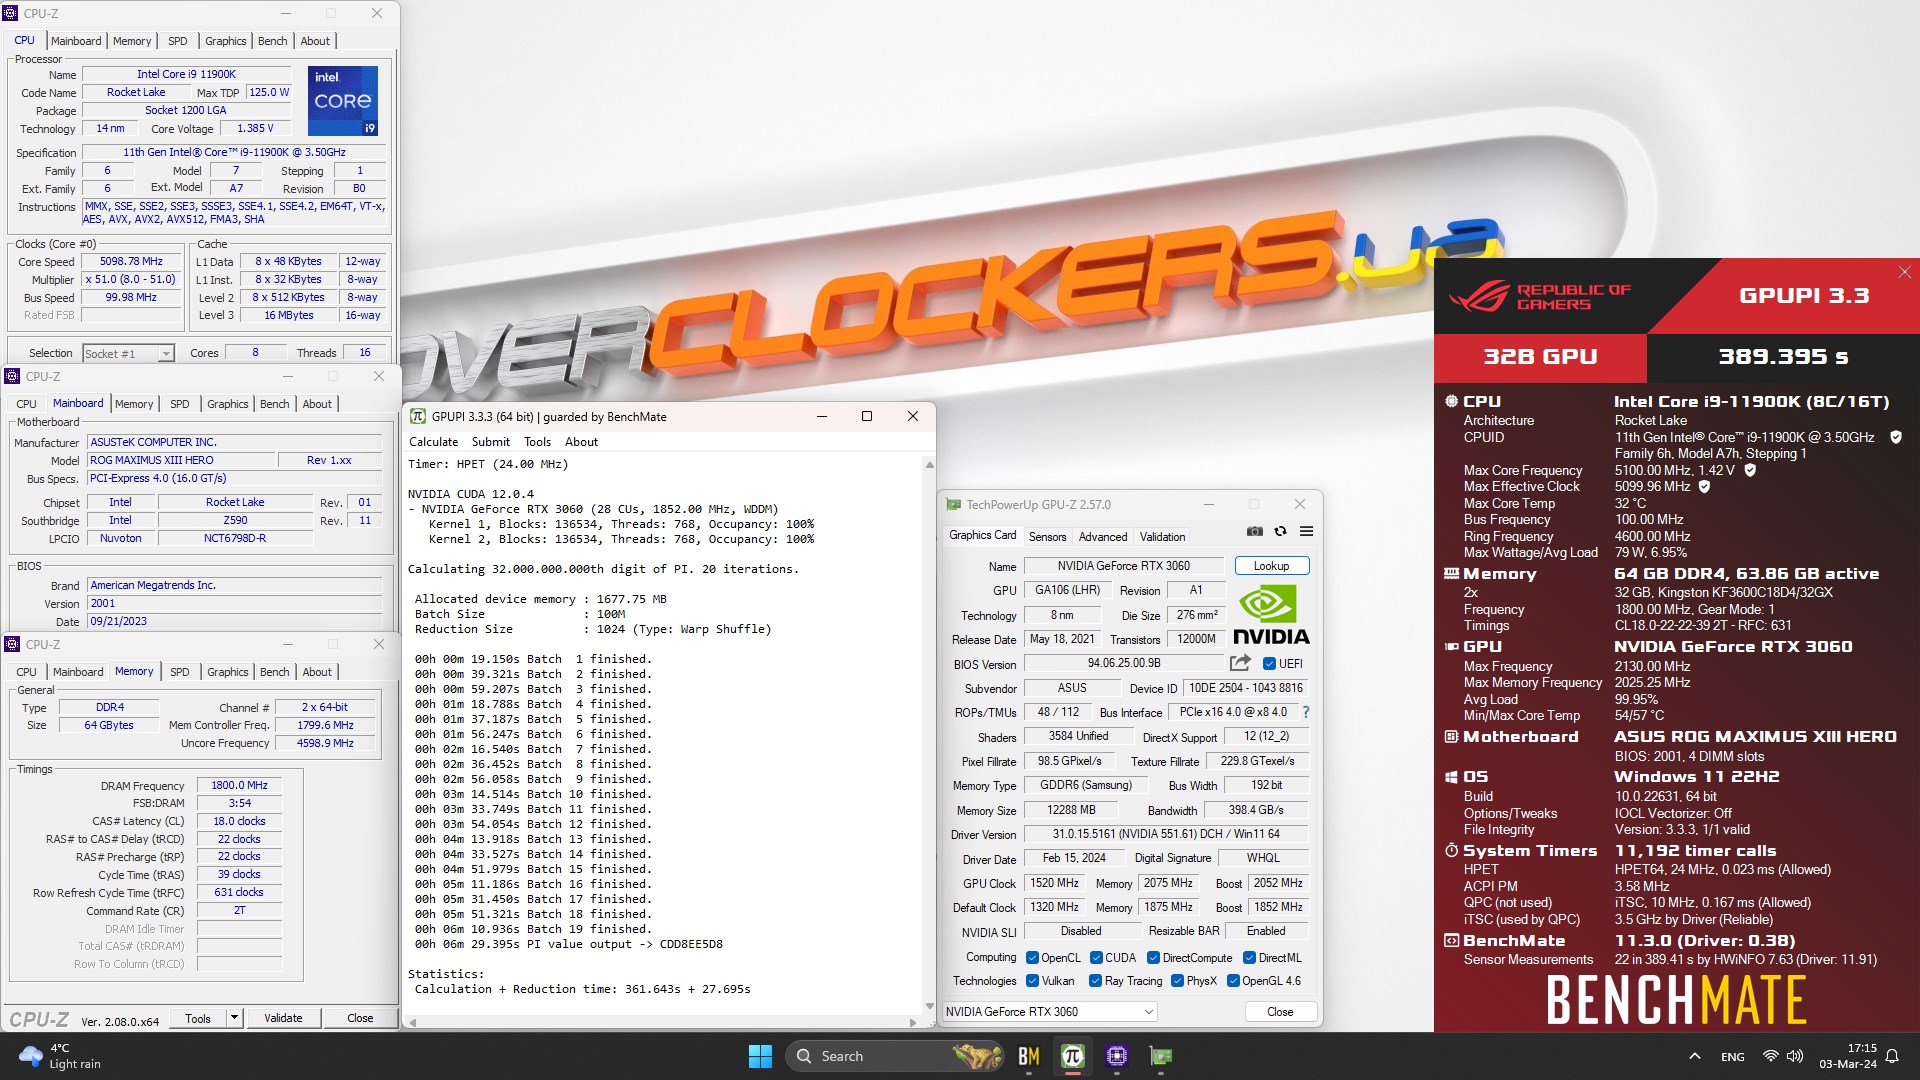Click CPUID verified shield icon in BenchMate

[1895, 437]
